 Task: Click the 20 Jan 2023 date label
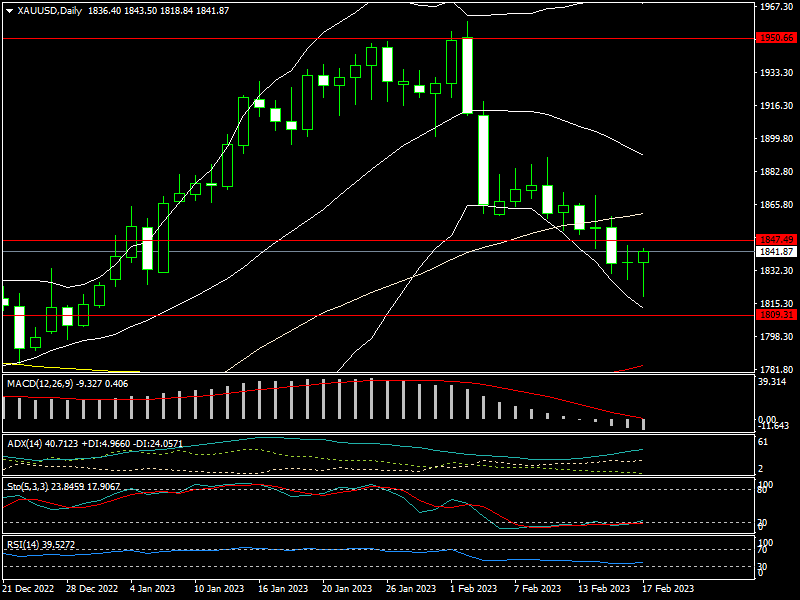(347, 588)
